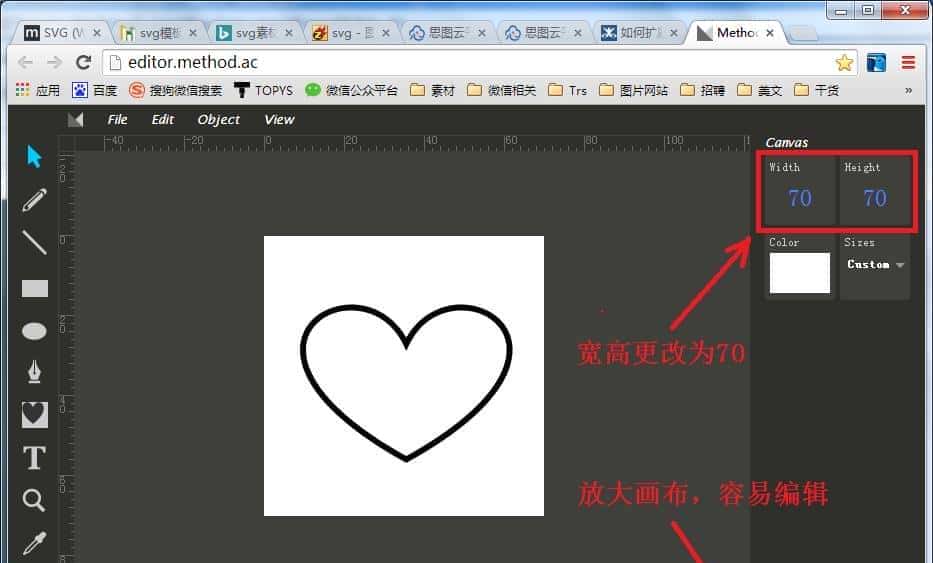Open the 干货 bookmark folder
Screen dimensions: 933x563
(817, 90)
